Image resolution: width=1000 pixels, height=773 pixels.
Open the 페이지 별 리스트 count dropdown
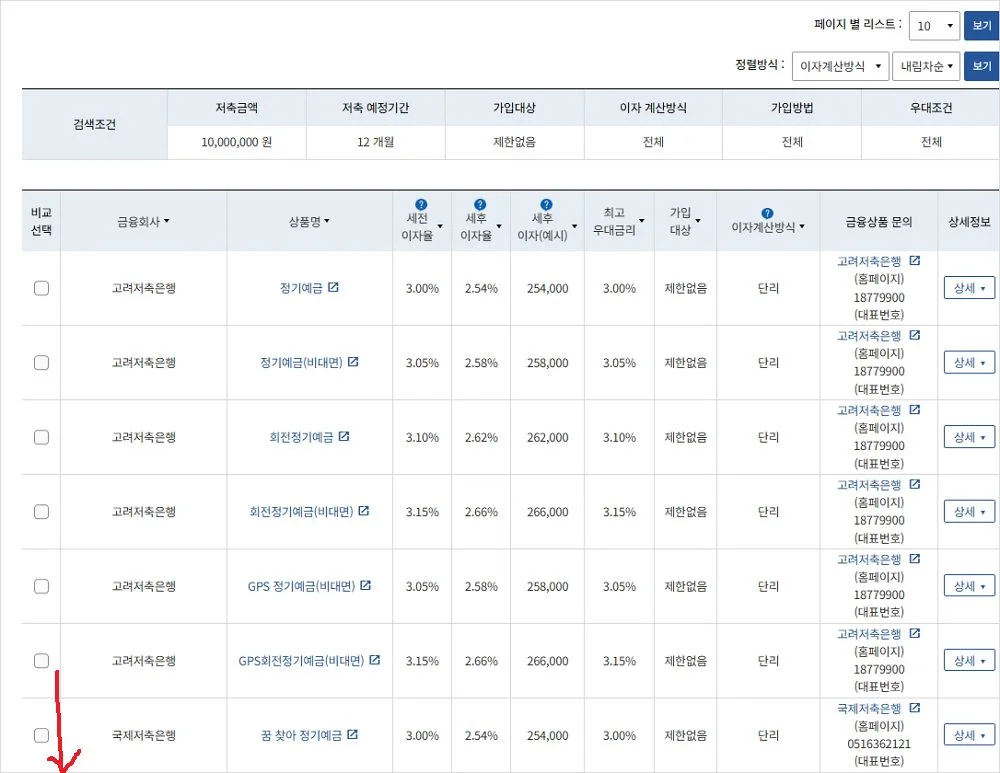tap(934, 26)
